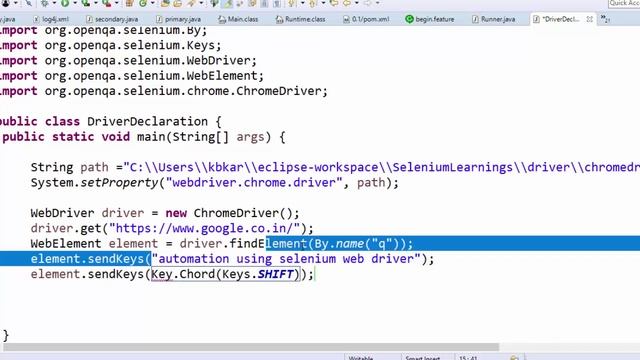Screen dimensions: 640x360
Task: Click cursor position '15 : 41' in status bar
Action: pos(468,358)
